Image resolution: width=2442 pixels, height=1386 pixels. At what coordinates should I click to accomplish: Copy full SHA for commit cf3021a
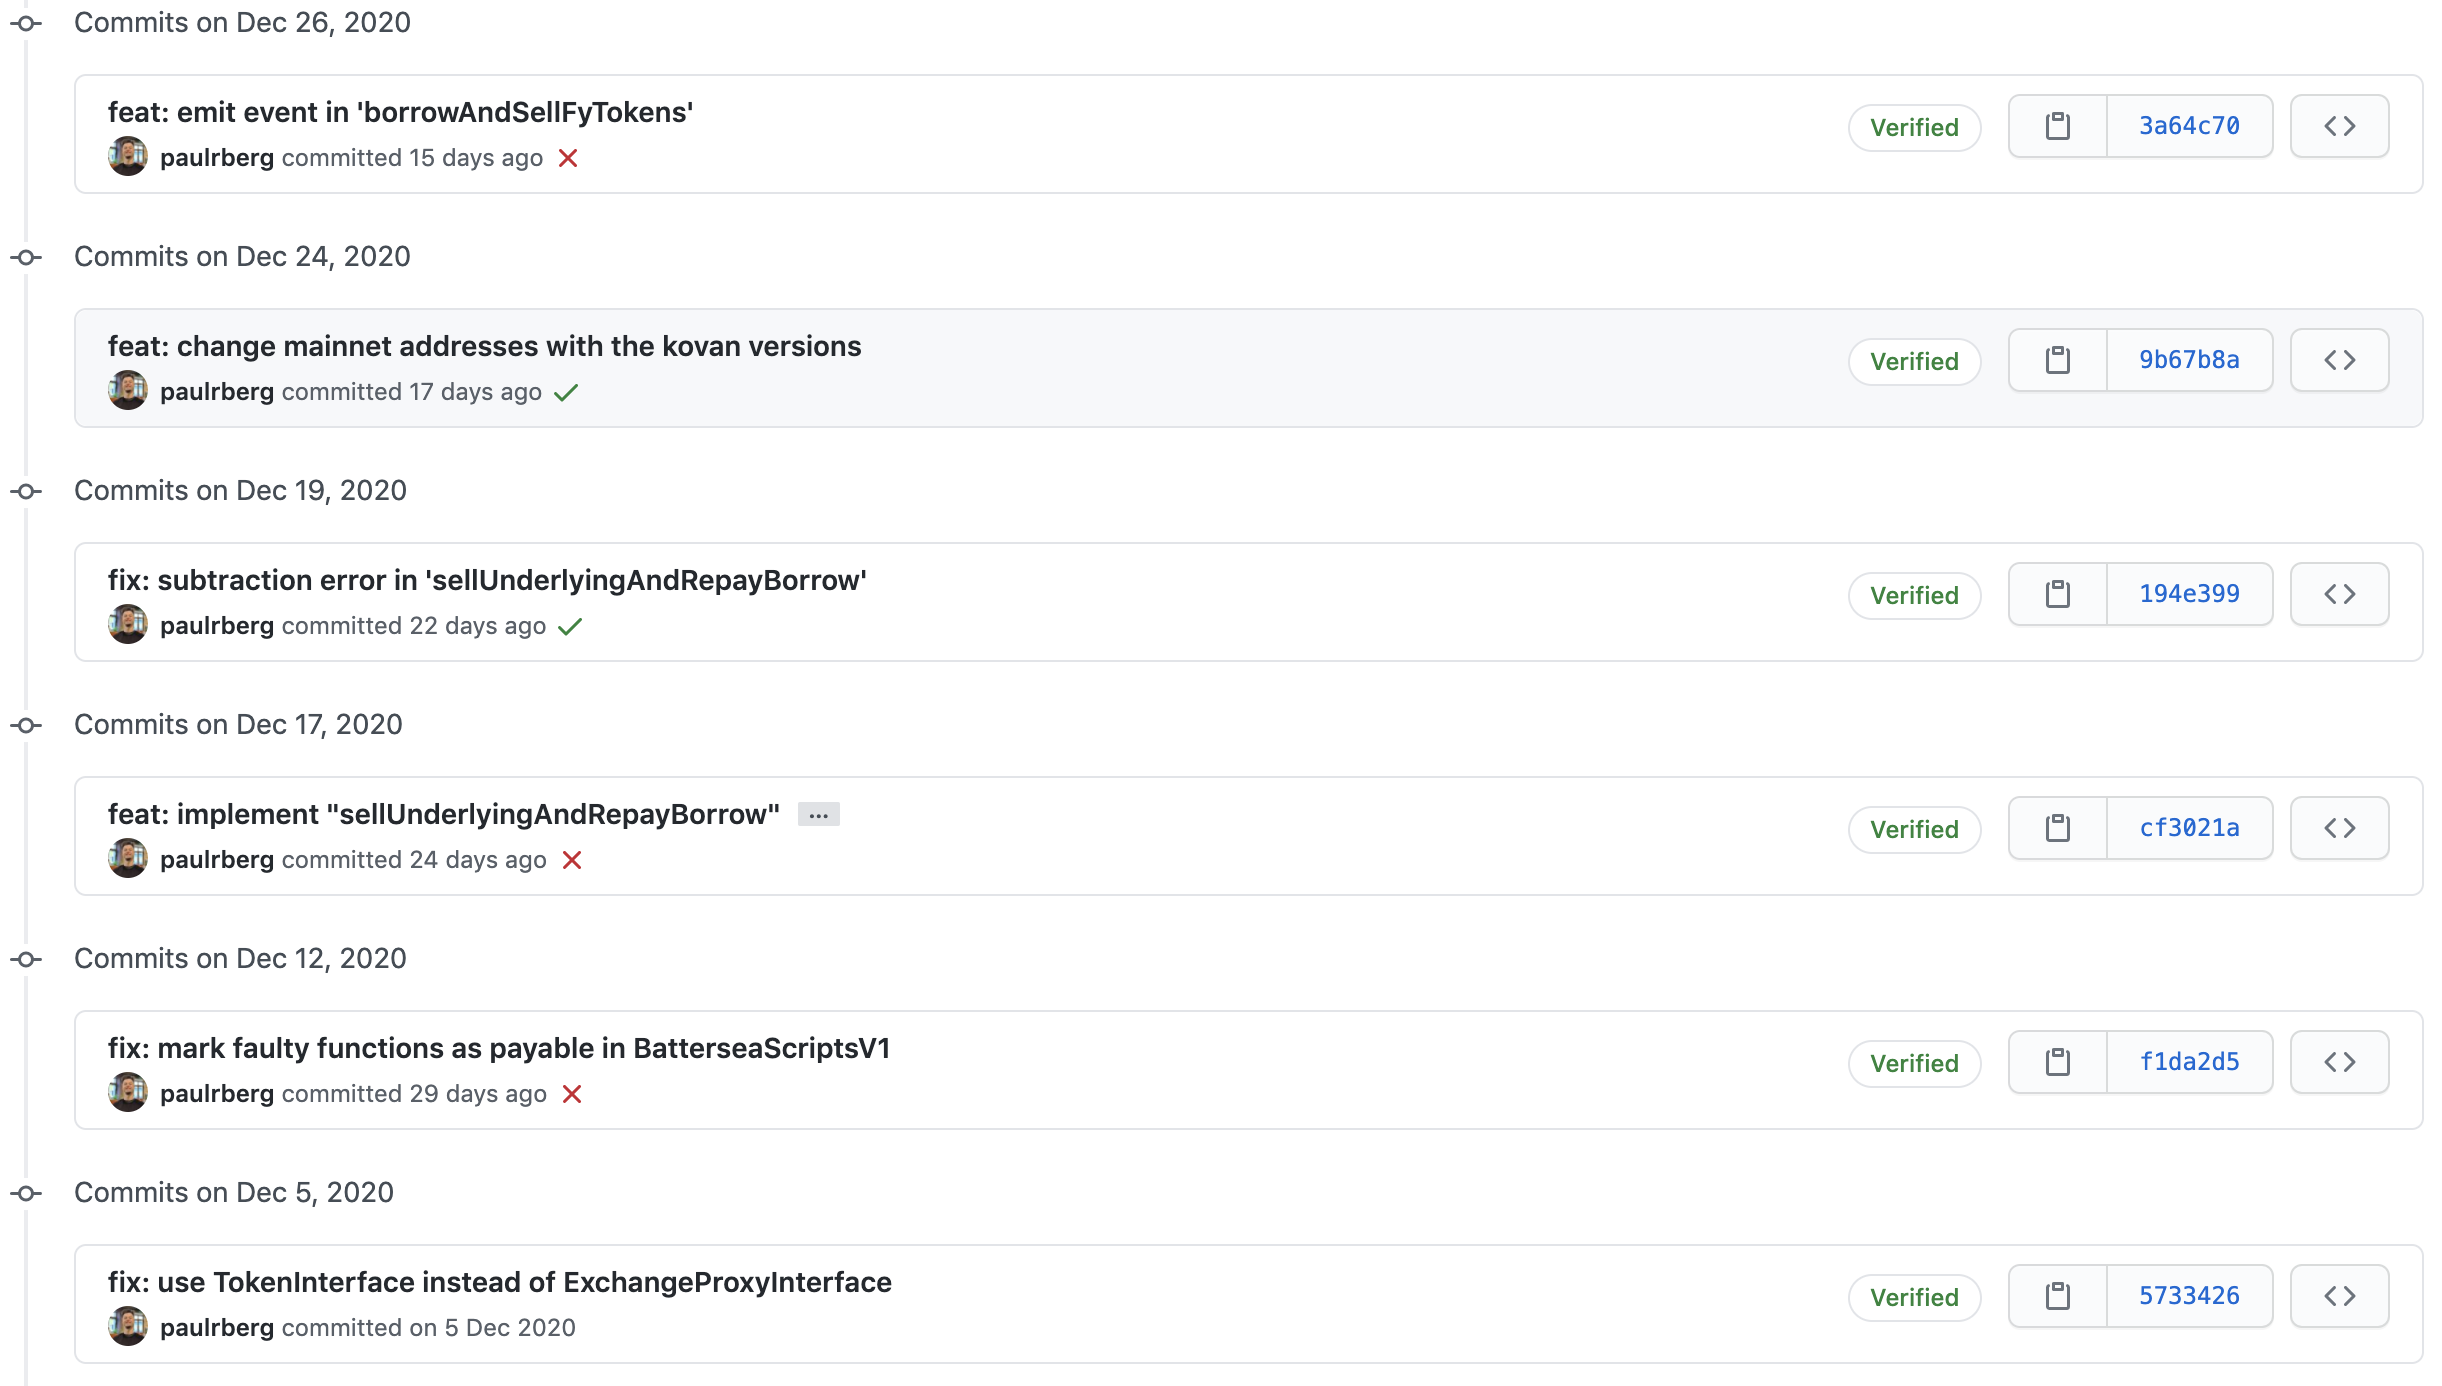[2057, 828]
